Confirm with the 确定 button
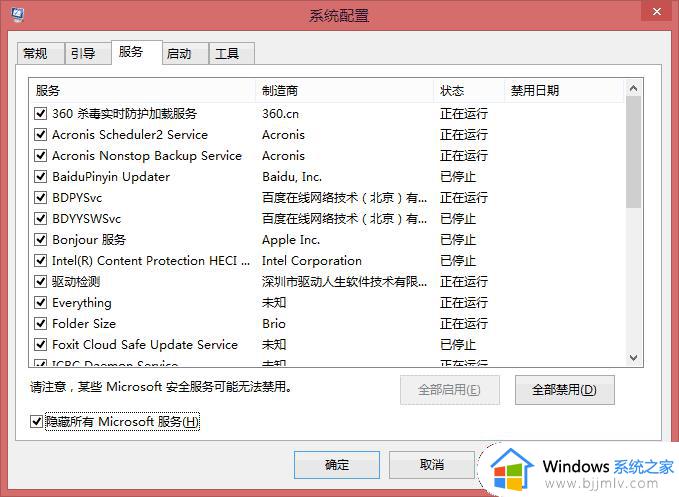The width and height of the screenshot is (679, 497). (337, 465)
